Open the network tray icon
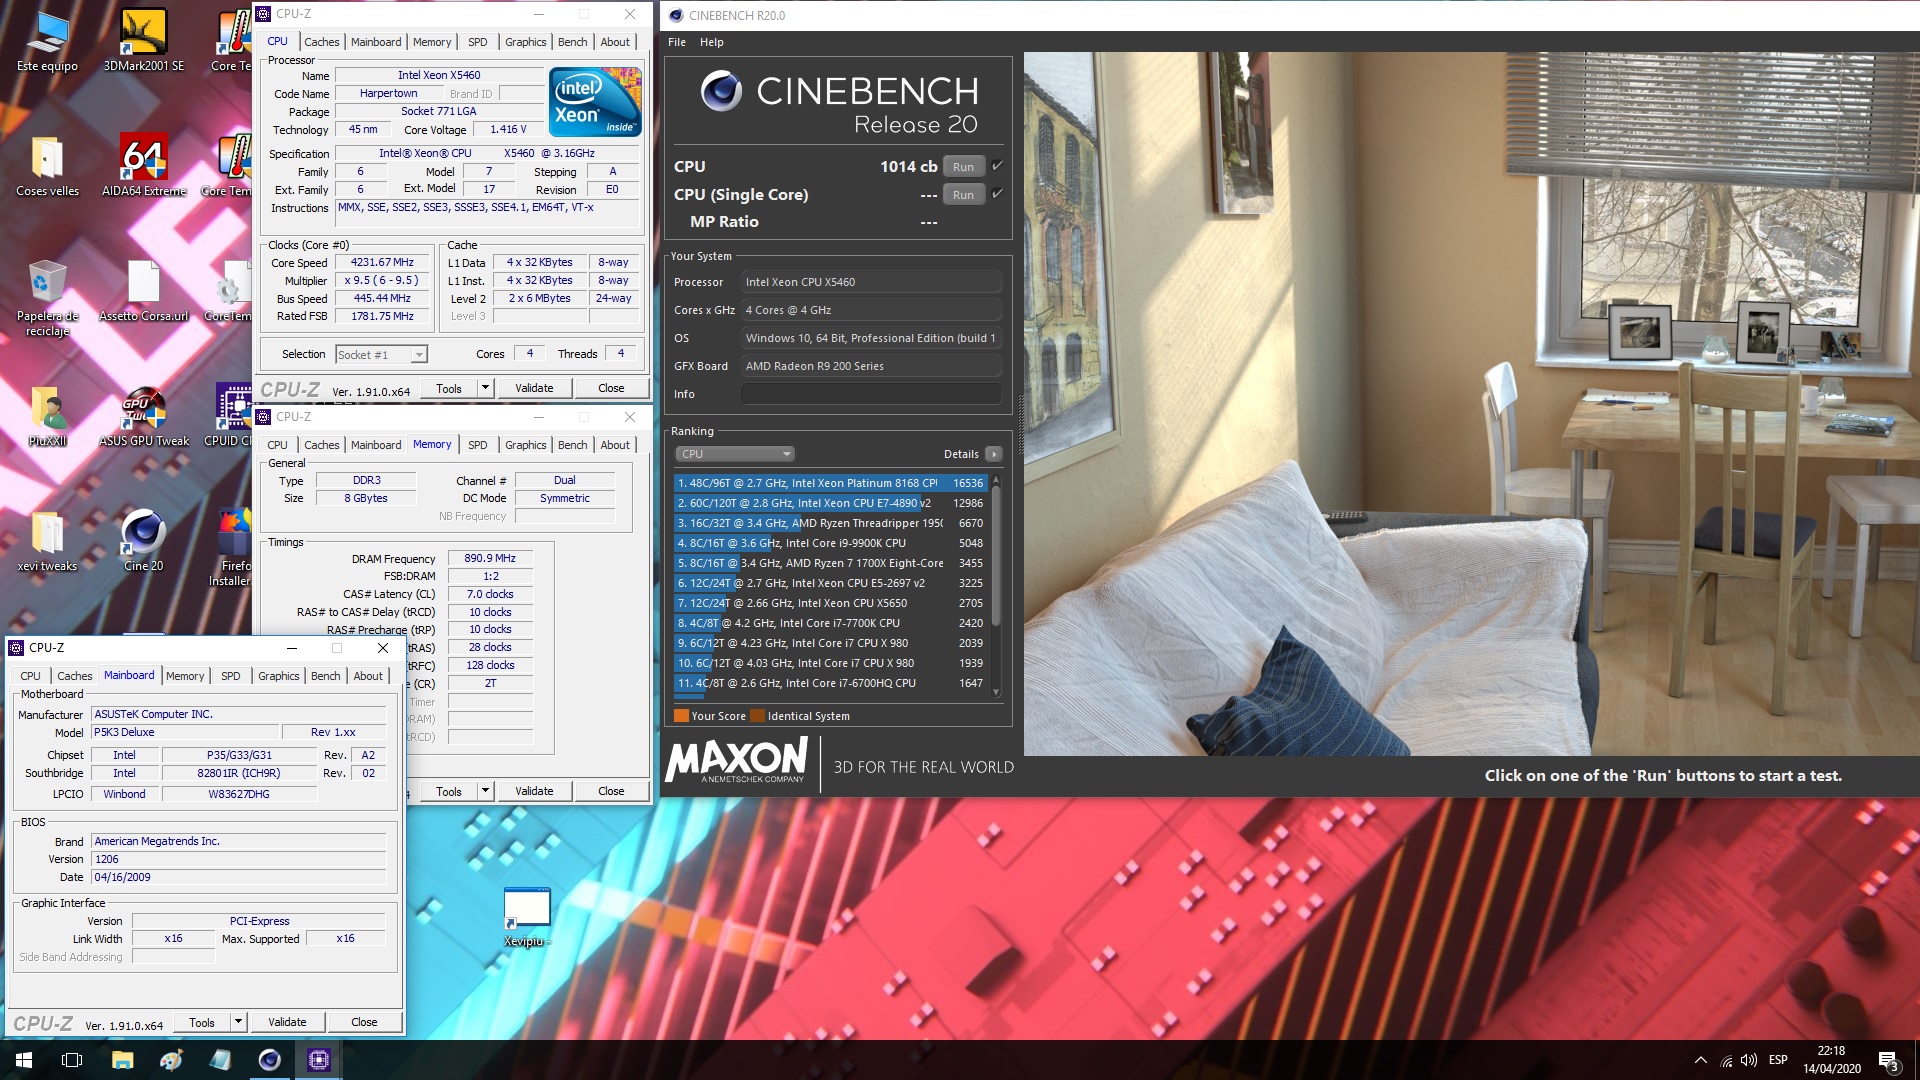The width and height of the screenshot is (1920, 1080). [1725, 1060]
